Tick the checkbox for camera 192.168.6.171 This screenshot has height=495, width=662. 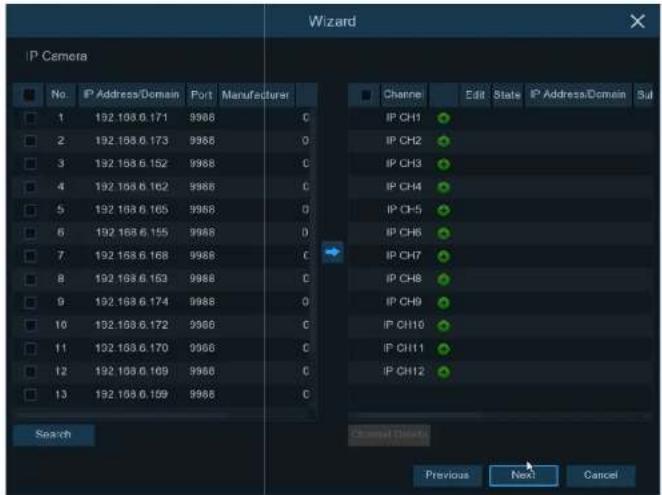(30, 117)
